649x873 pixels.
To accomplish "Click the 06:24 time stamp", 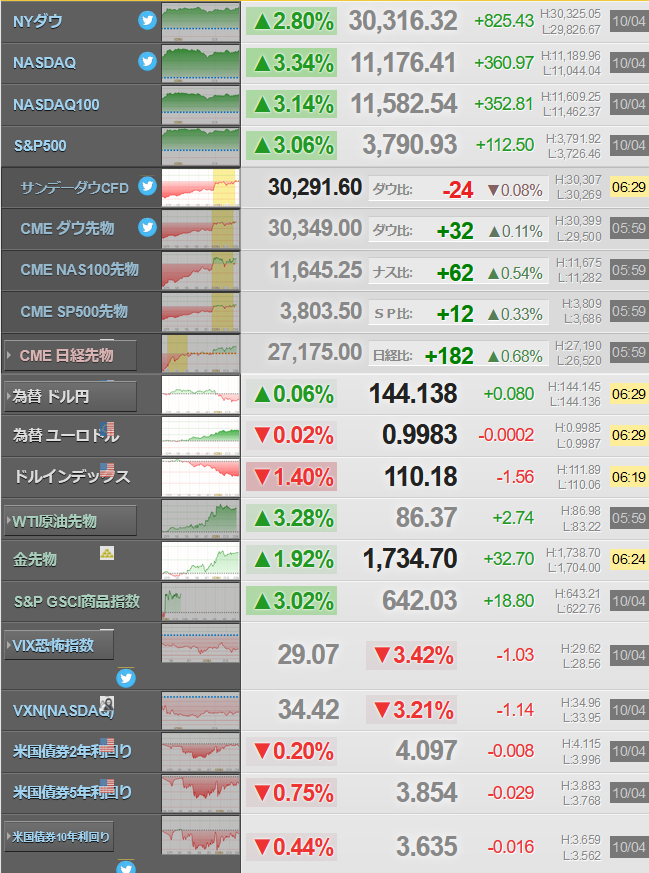I will [x=629, y=560].
